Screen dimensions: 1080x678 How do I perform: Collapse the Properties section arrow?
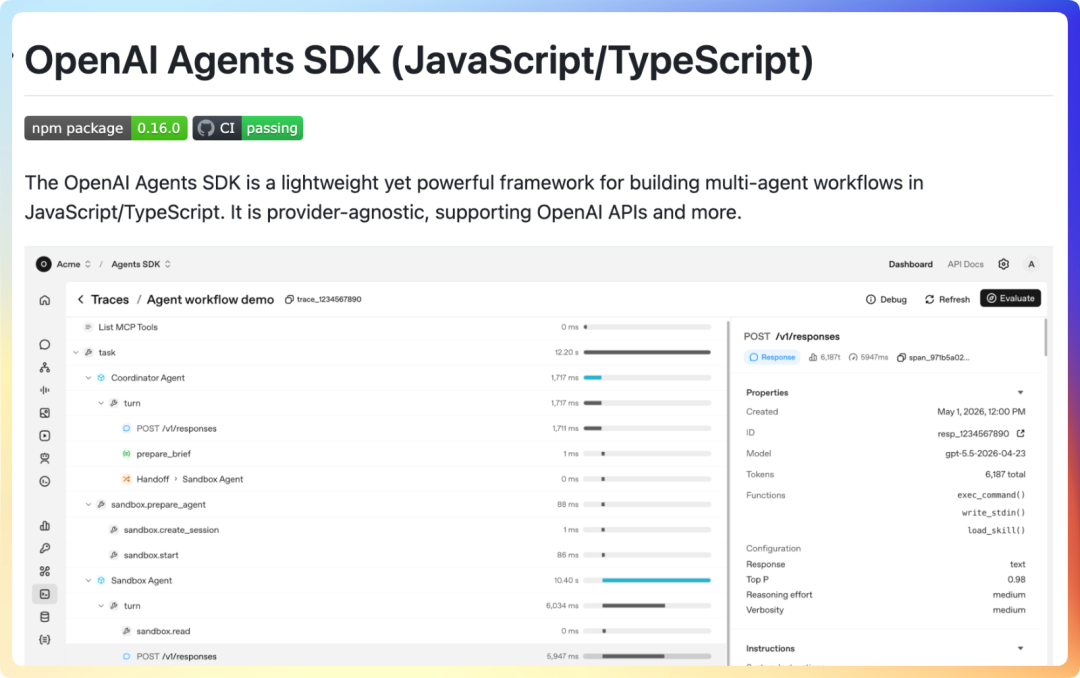click(1020, 393)
